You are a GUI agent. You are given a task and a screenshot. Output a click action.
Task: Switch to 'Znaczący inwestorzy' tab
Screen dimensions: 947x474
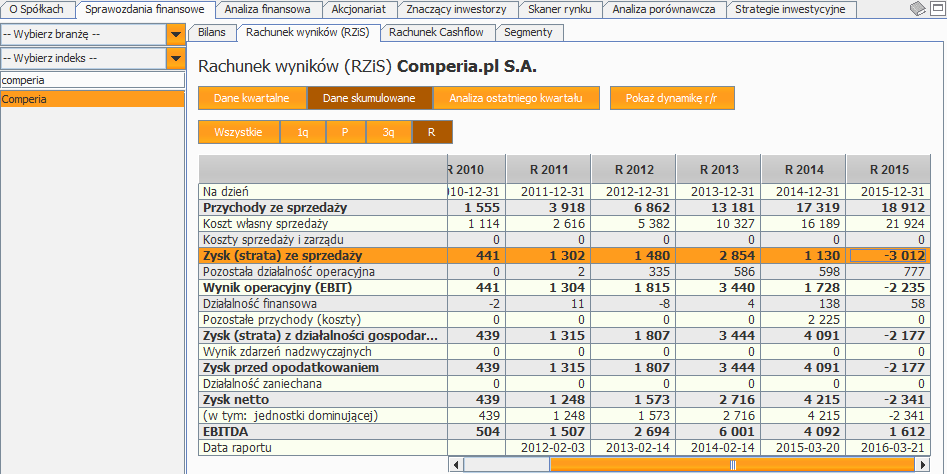pyautogui.click(x=456, y=9)
